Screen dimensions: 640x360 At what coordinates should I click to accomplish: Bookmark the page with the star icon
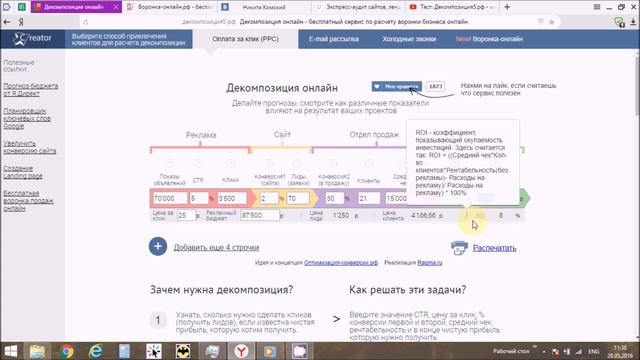tap(551, 22)
